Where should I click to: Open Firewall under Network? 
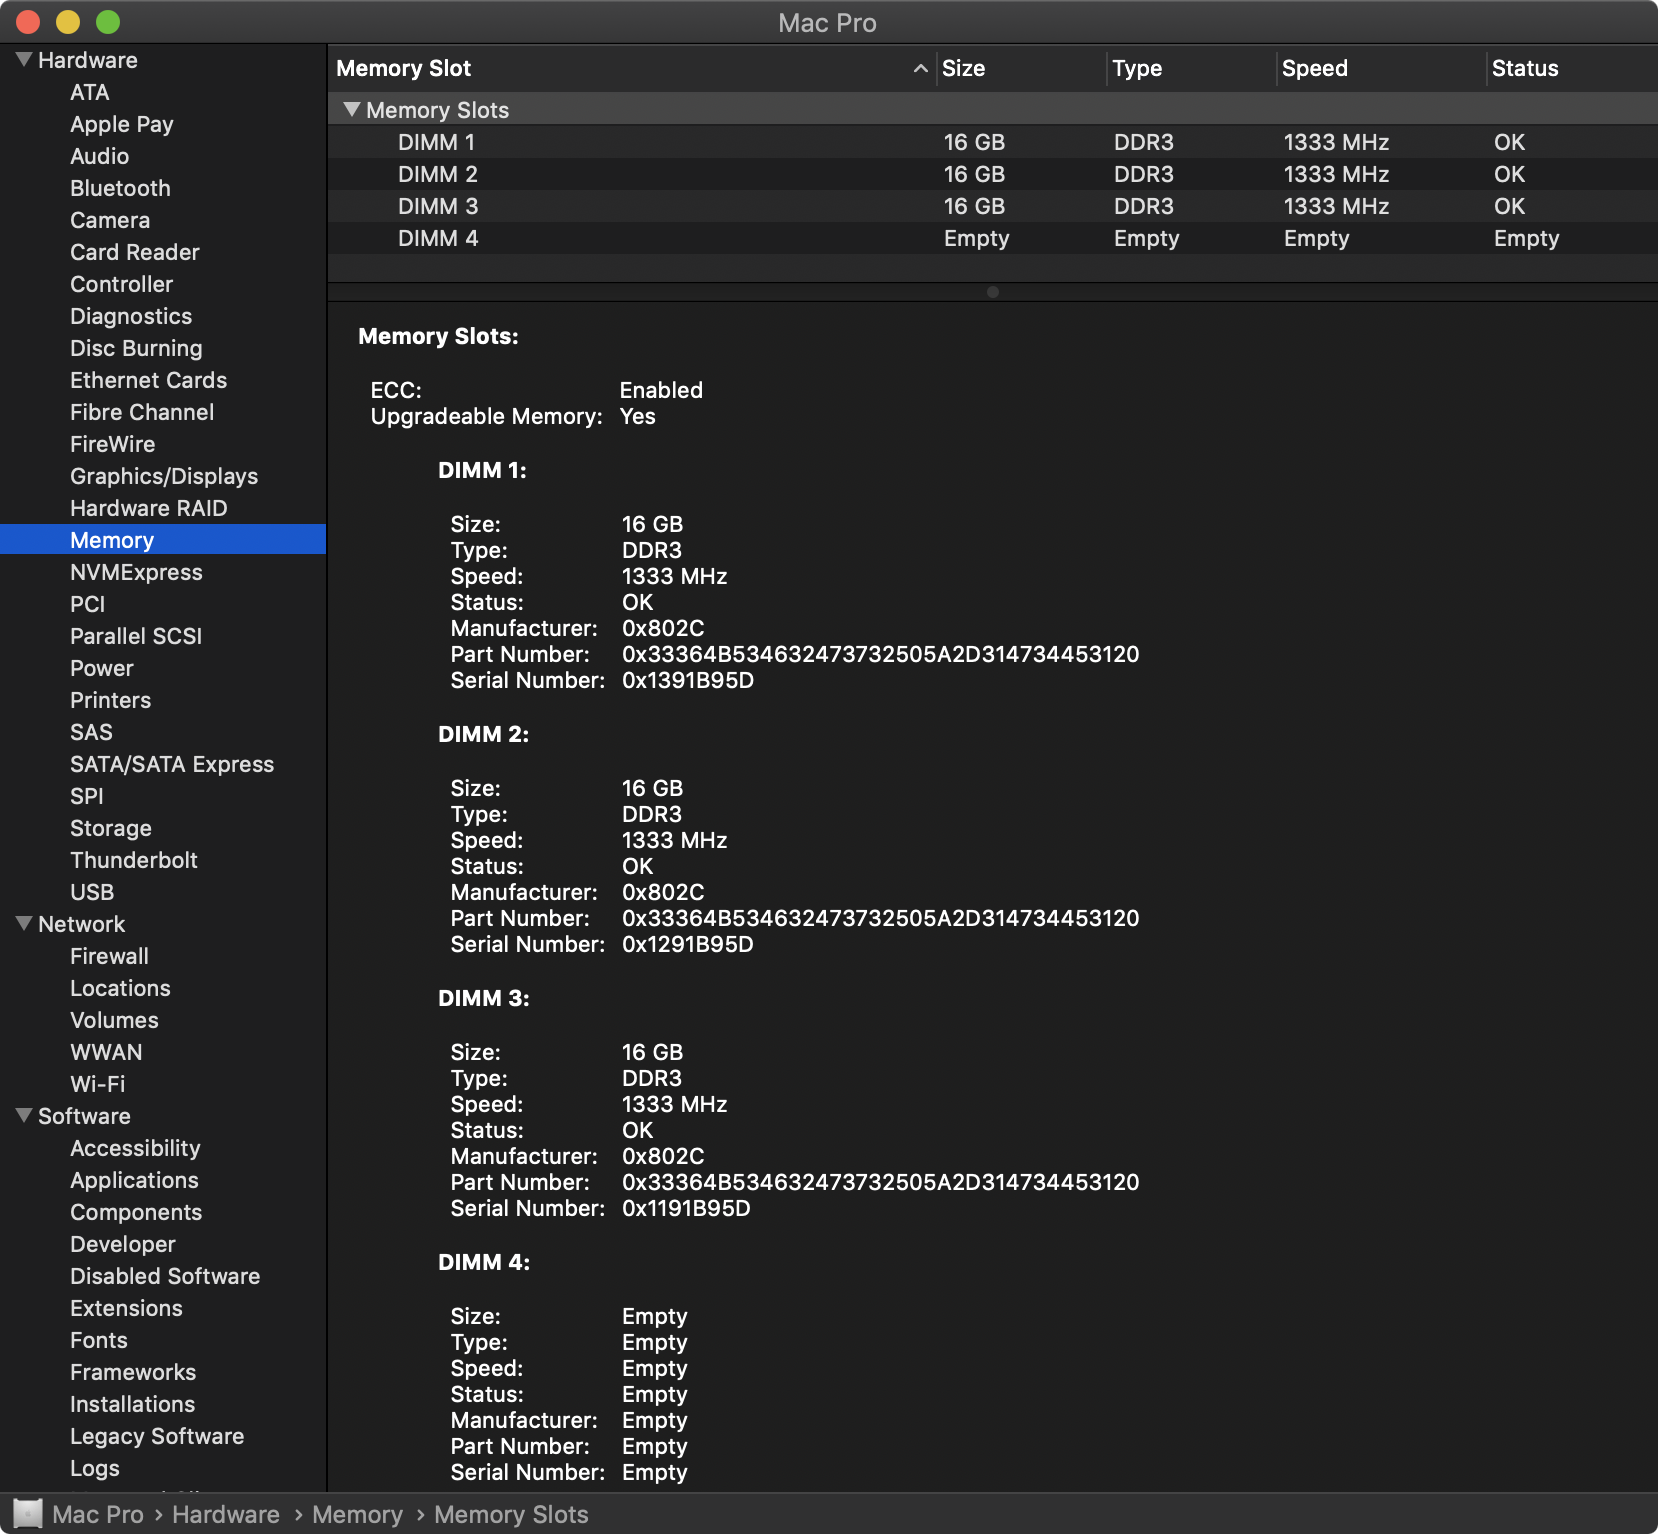point(110,956)
